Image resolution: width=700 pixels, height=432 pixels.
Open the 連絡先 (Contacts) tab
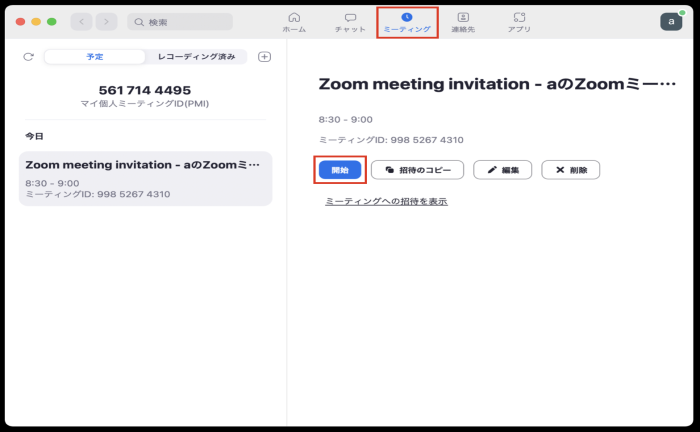tap(463, 22)
